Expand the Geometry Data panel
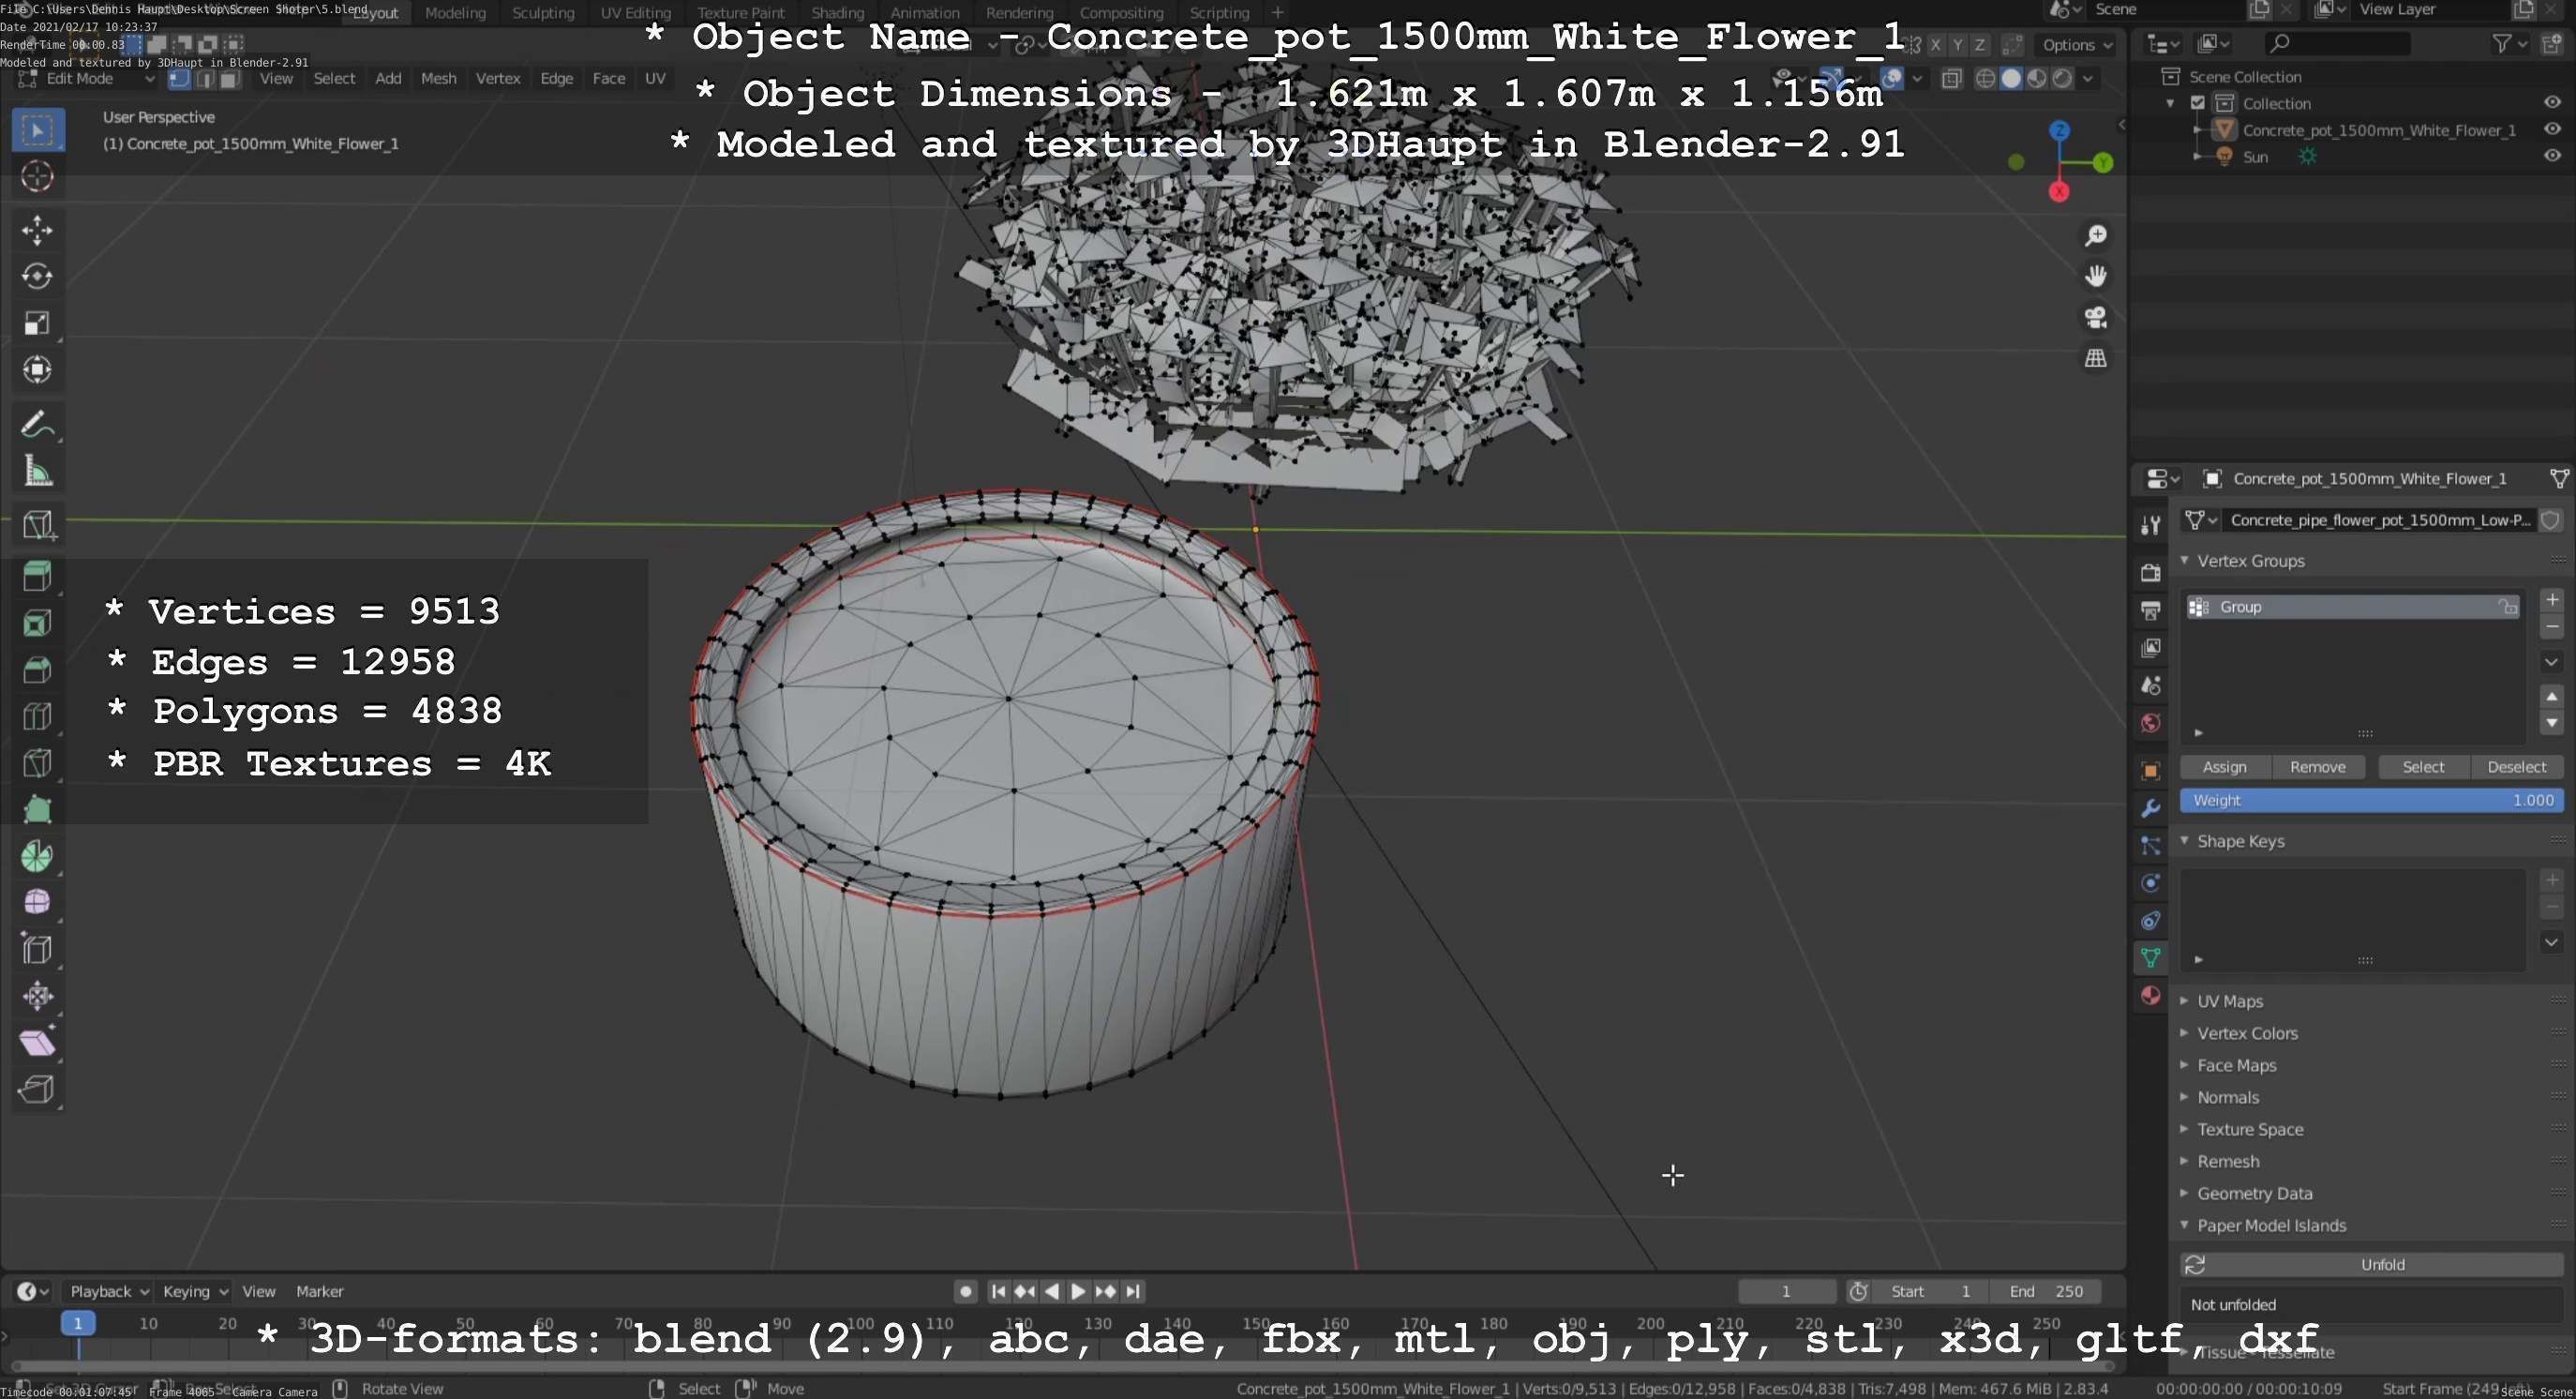 pyautogui.click(x=2185, y=1193)
